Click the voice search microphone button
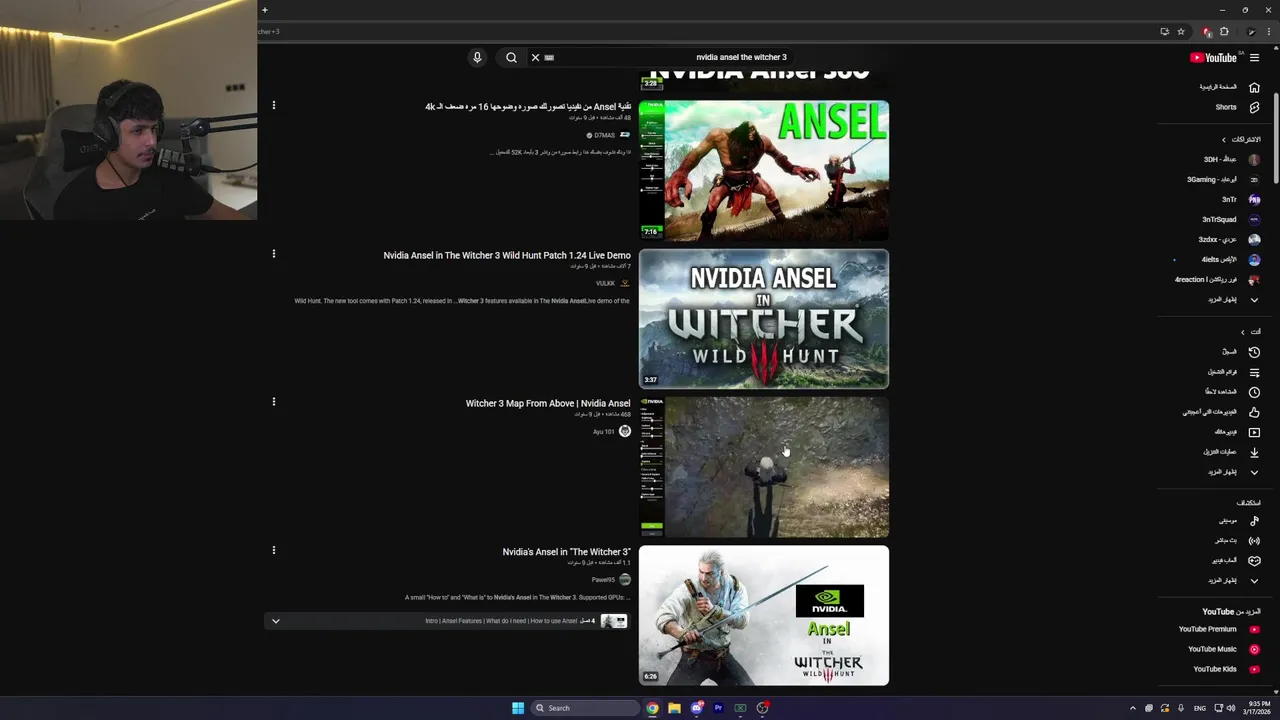 477,57
